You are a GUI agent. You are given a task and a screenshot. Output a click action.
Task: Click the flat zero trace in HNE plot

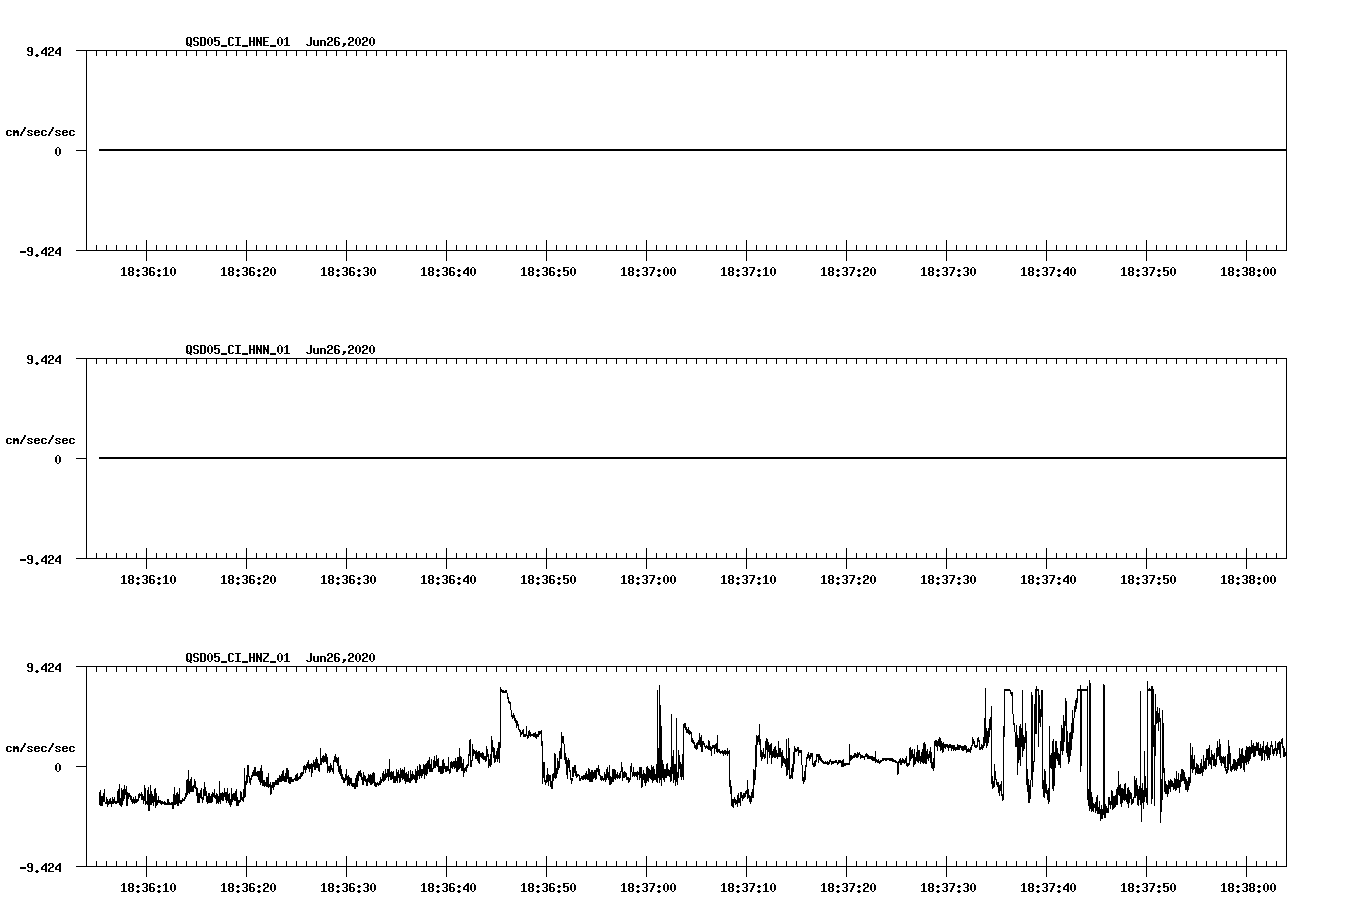tap(692, 150)
